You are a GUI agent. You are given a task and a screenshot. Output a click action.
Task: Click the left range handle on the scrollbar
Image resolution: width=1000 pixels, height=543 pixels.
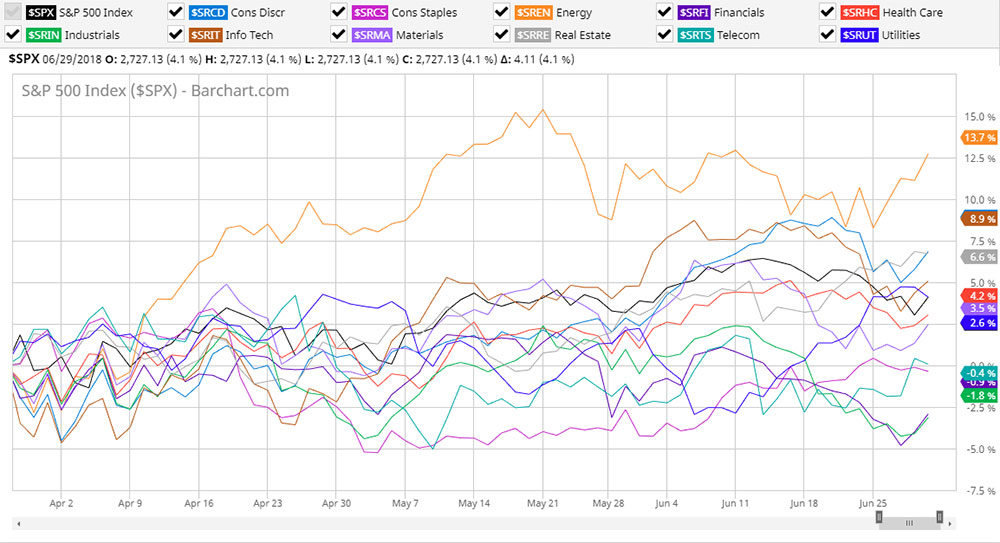point(879,518)
